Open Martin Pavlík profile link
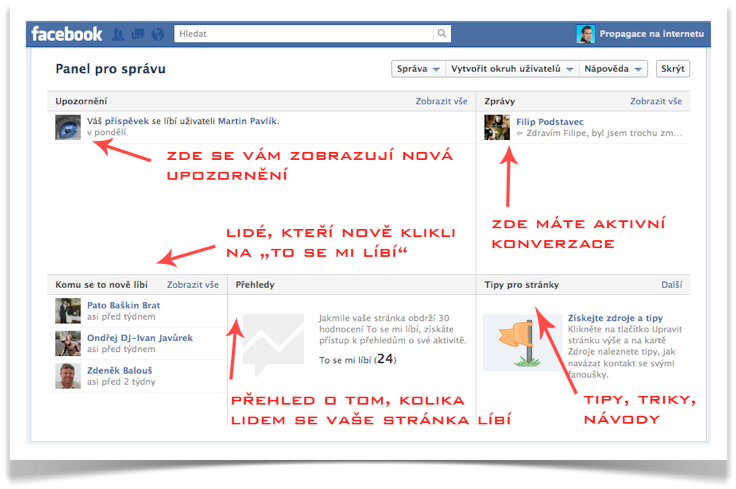The width and height of the screenshot is (736, 489). click(x=247, y=121)
